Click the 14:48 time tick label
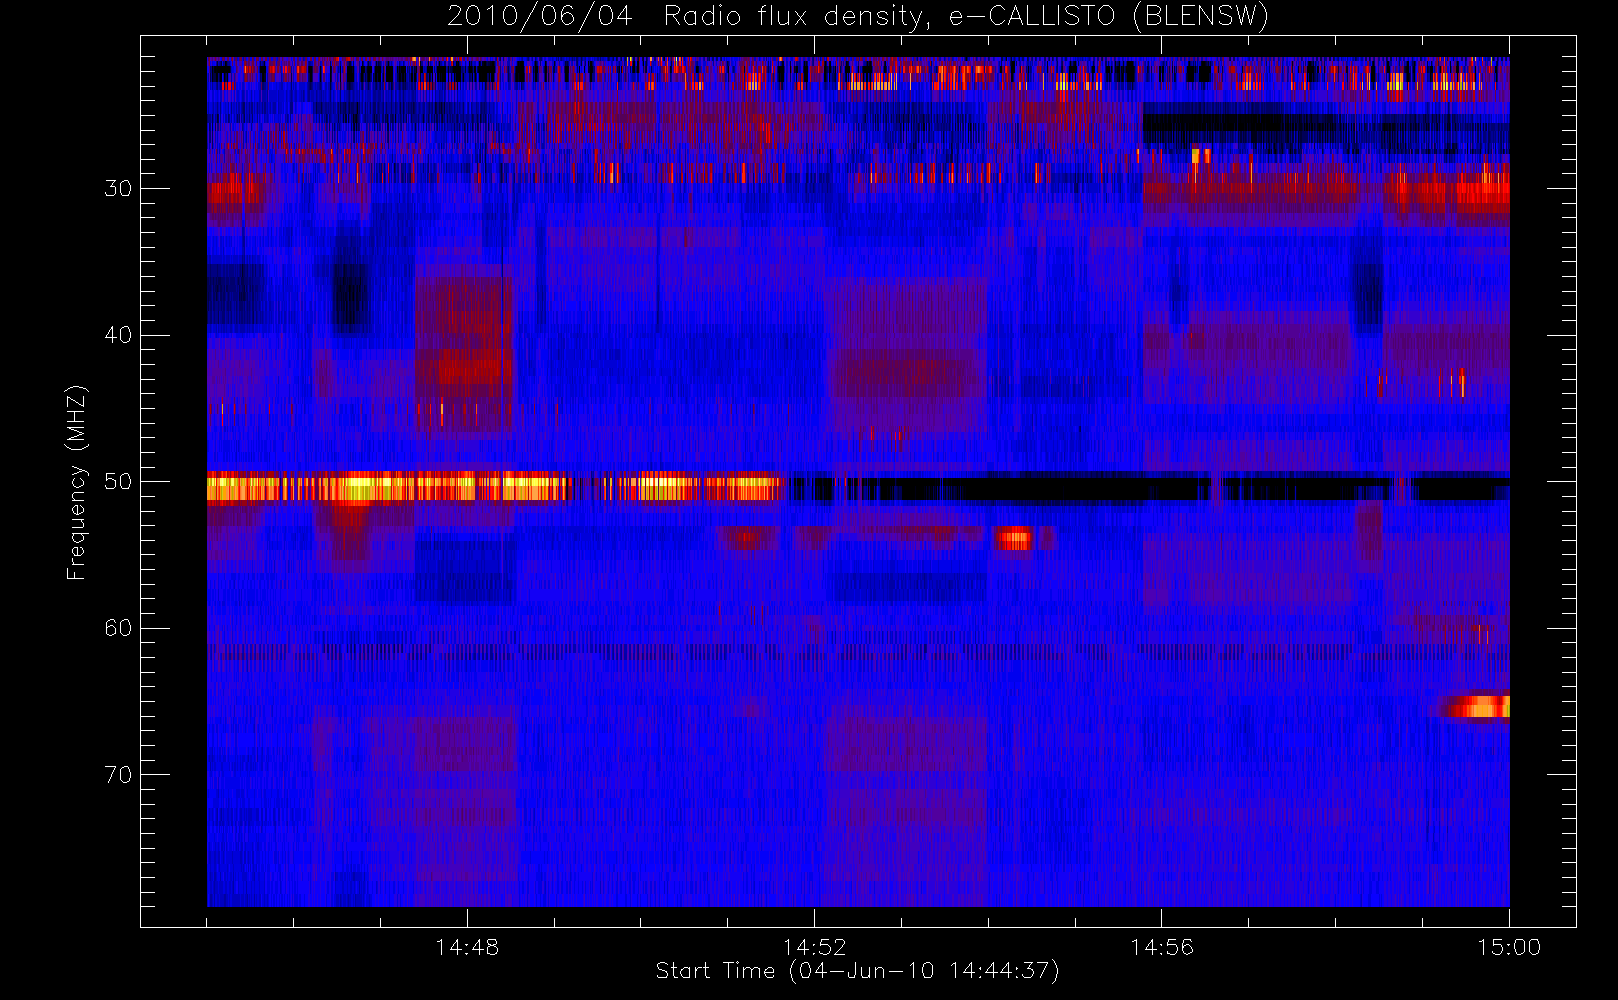Viewport: 1618px width, 1000px height. click(x=467, y=947)
